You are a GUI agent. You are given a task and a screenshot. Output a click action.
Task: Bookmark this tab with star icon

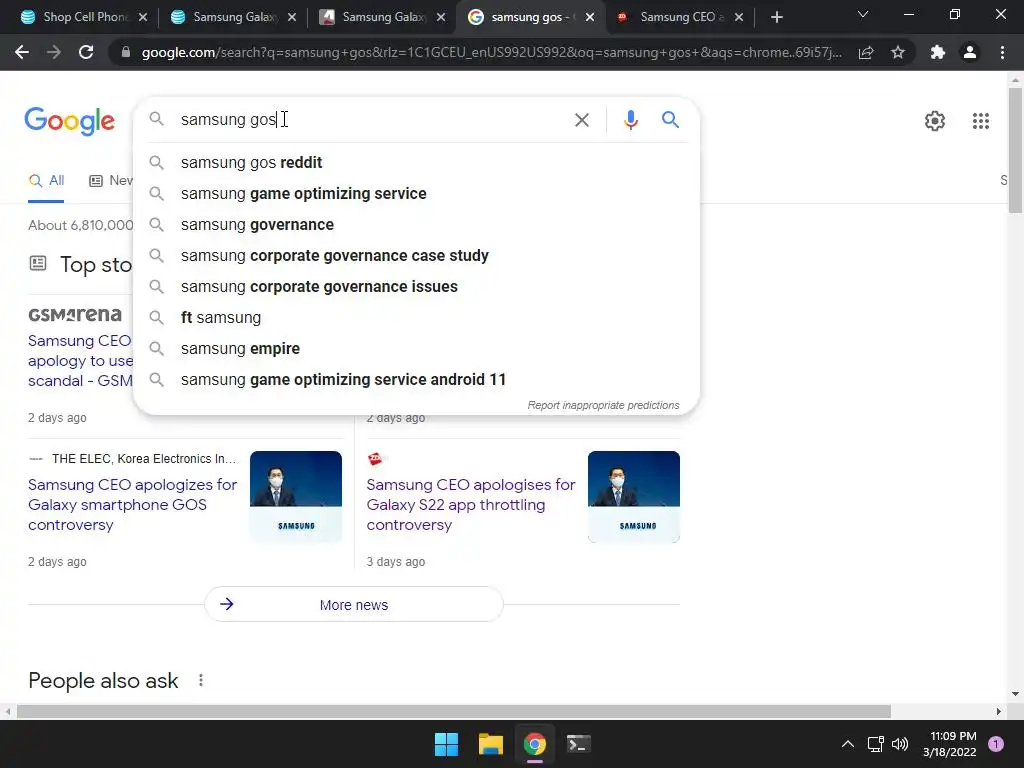pyautogui.click(x=898, y=52)
